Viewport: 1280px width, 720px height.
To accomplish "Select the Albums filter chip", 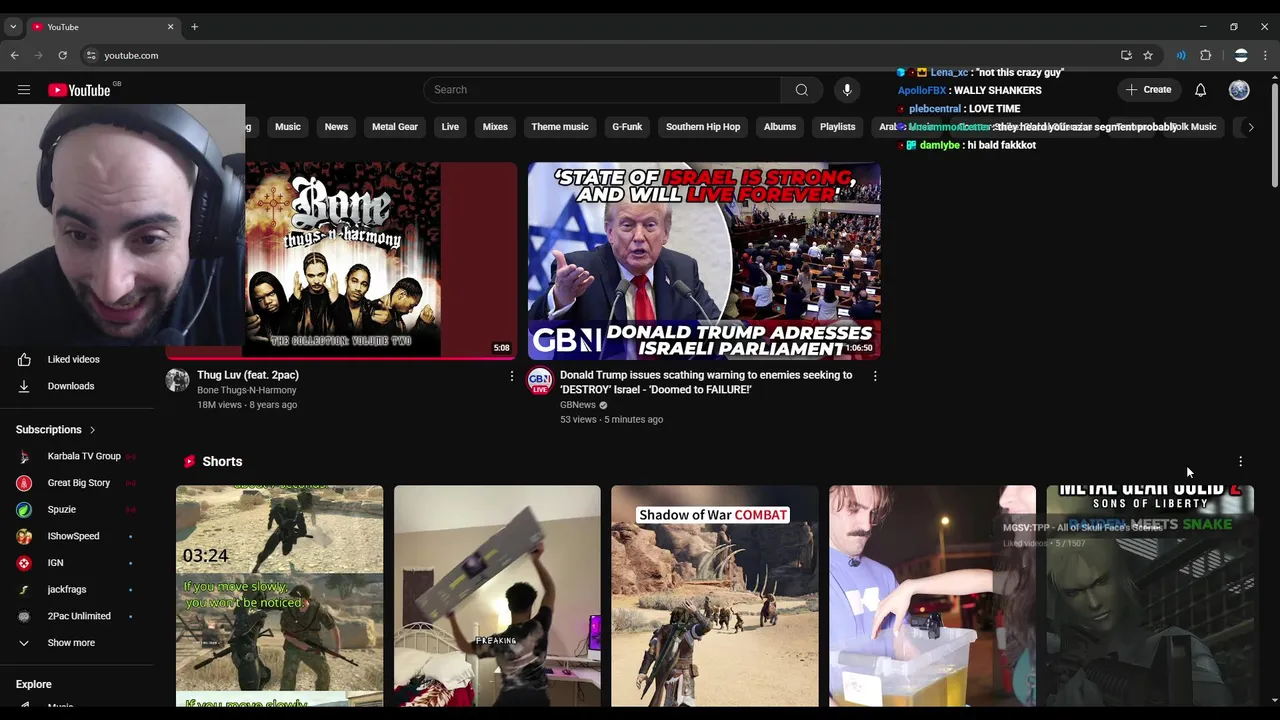I will coord(780,127).
